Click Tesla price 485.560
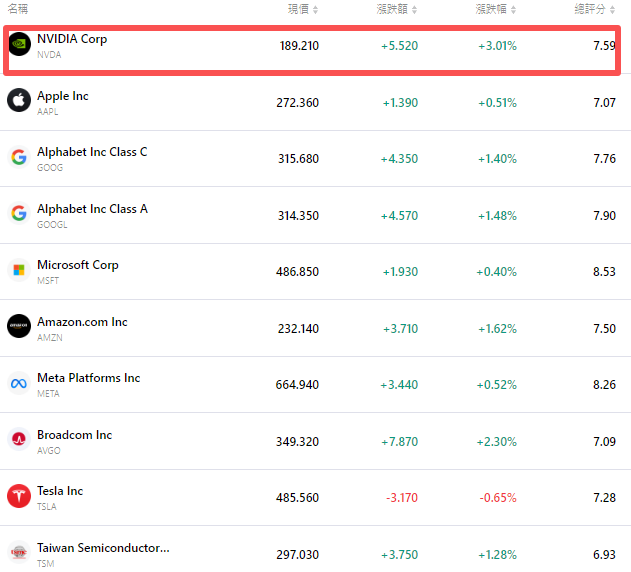 [x=297, y=498]
